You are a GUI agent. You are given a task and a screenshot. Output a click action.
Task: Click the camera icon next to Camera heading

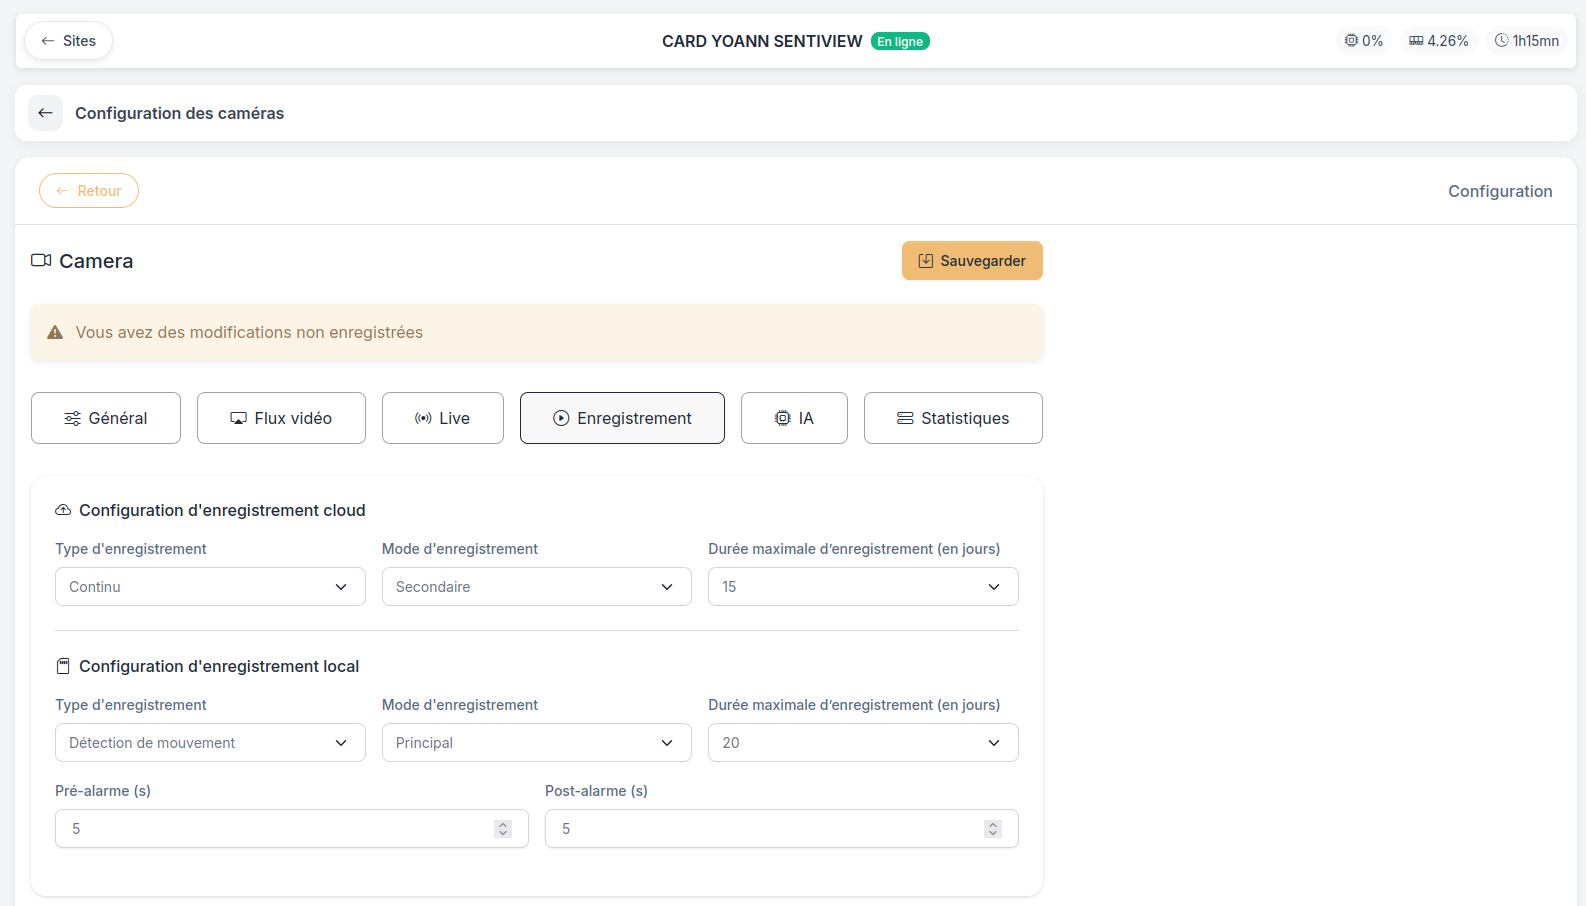41,260
